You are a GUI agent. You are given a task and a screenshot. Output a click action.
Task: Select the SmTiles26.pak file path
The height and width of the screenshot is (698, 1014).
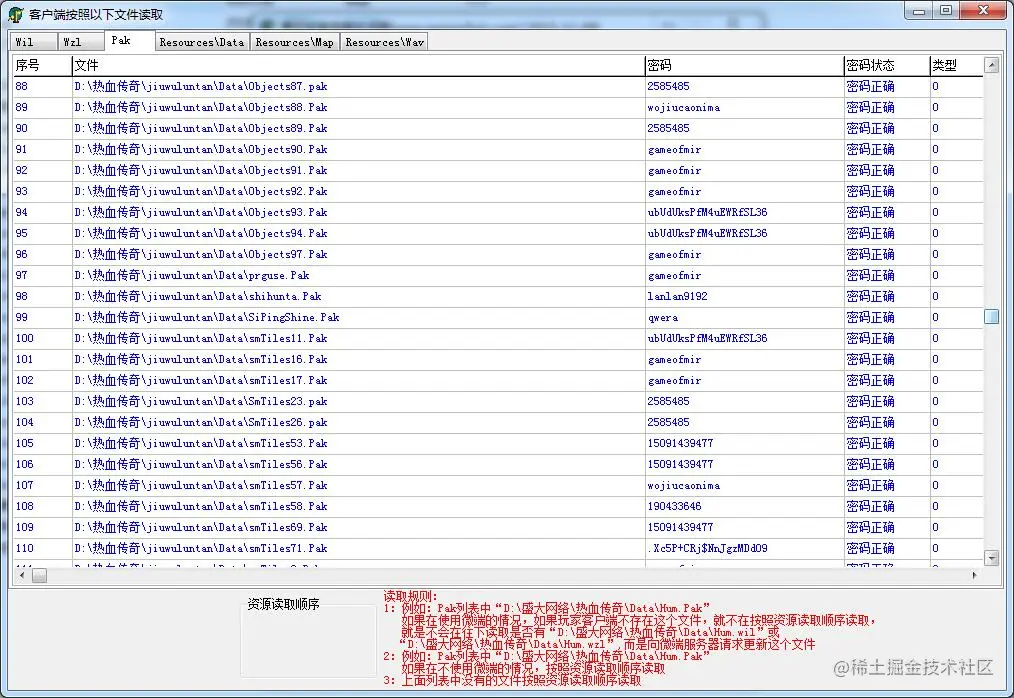[x=200, y=422]
